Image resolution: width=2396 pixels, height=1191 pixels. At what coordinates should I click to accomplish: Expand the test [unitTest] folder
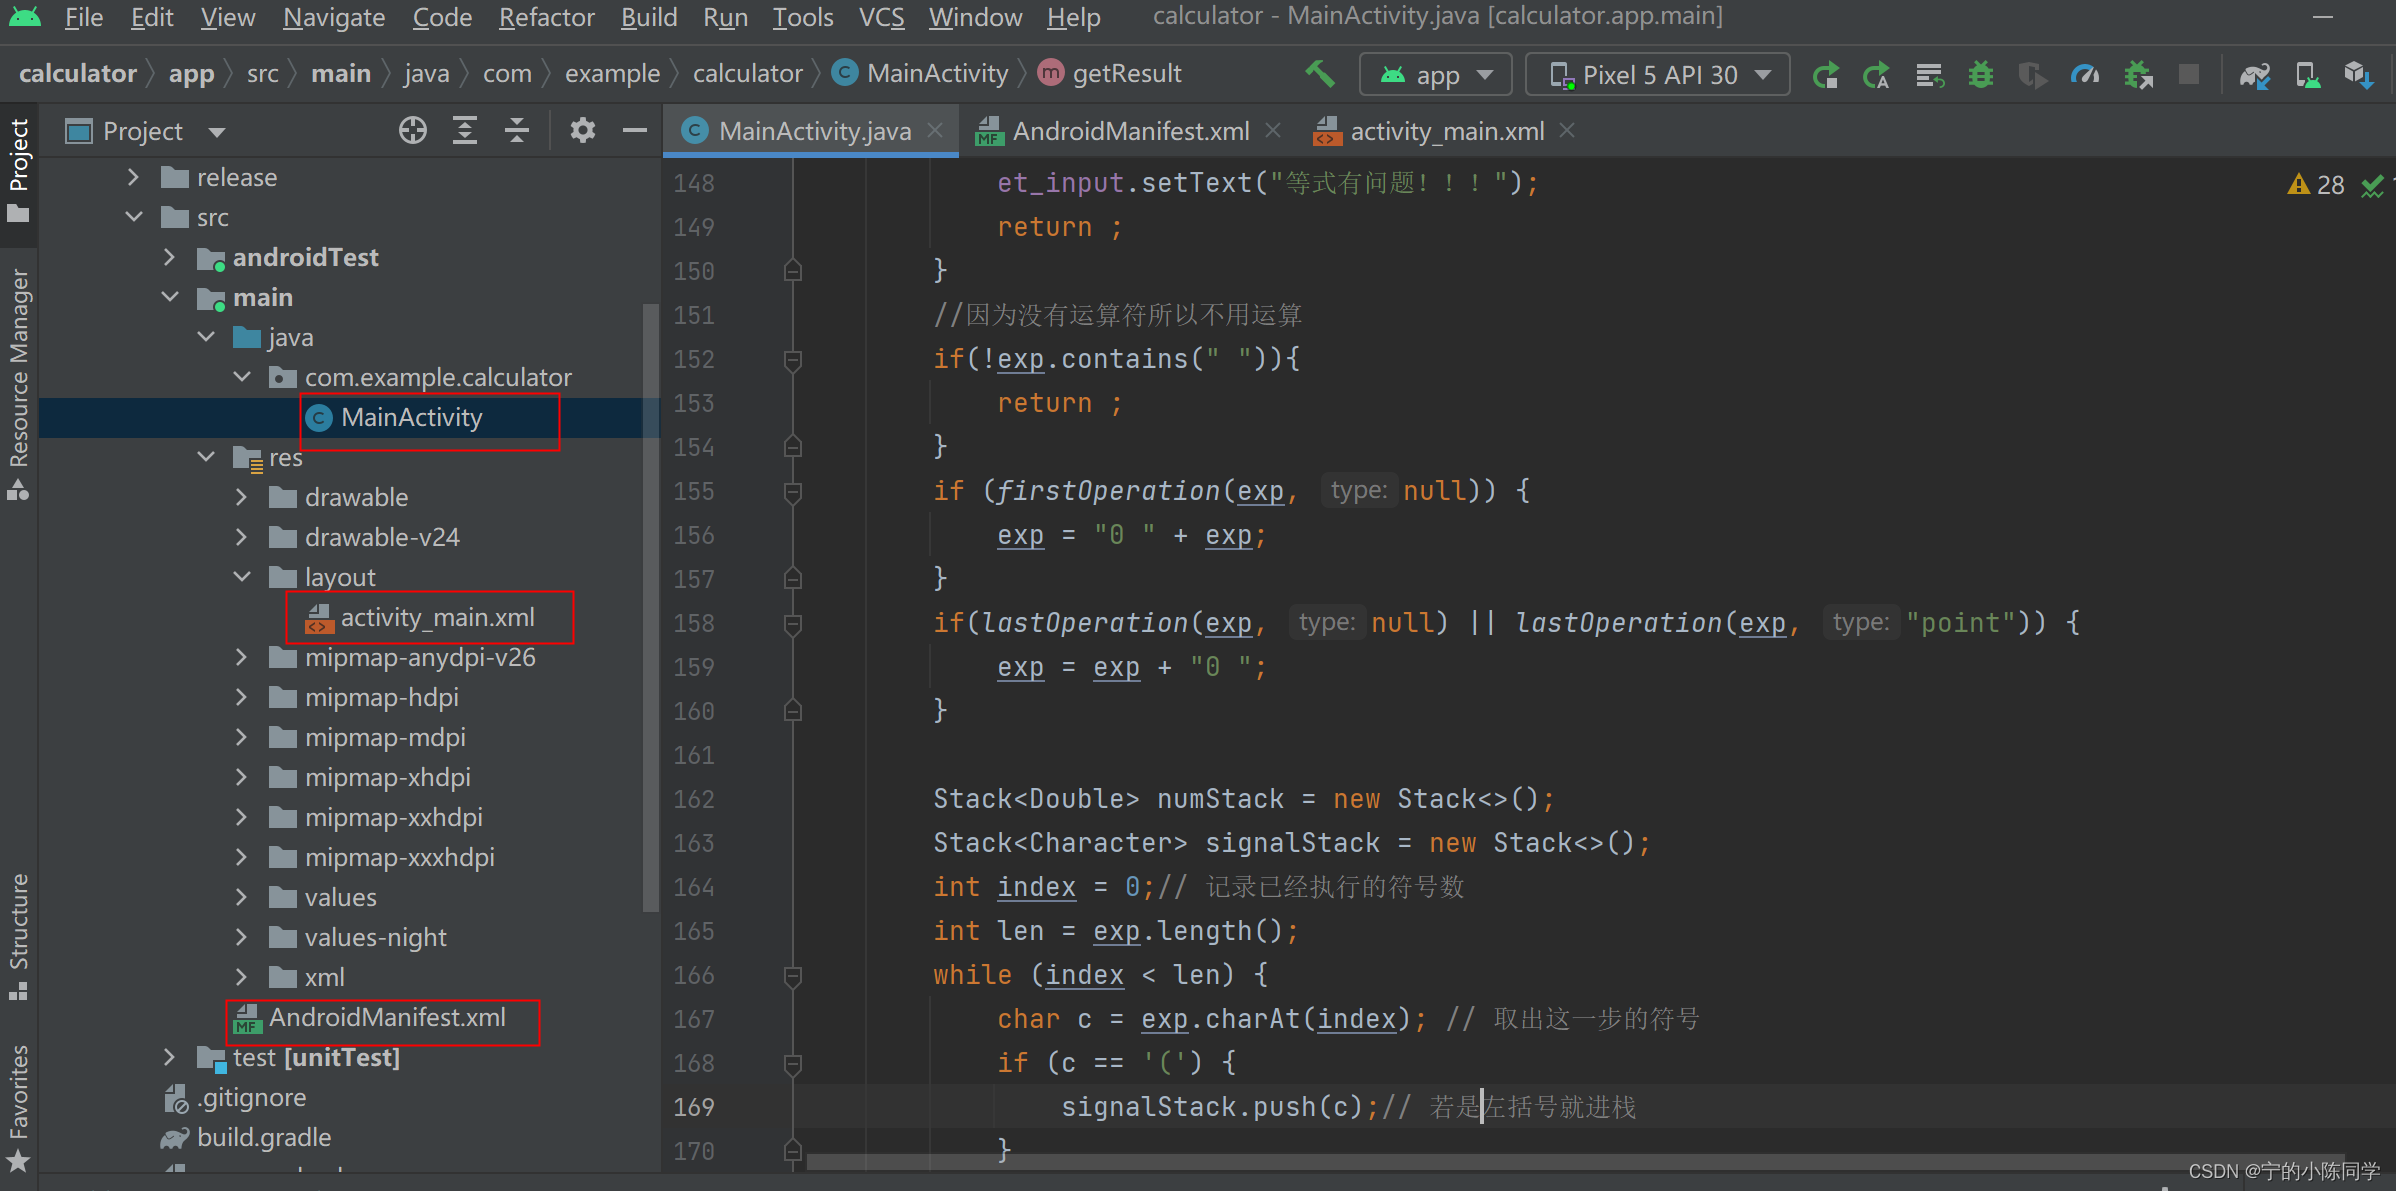click(x=169, y=1057)
